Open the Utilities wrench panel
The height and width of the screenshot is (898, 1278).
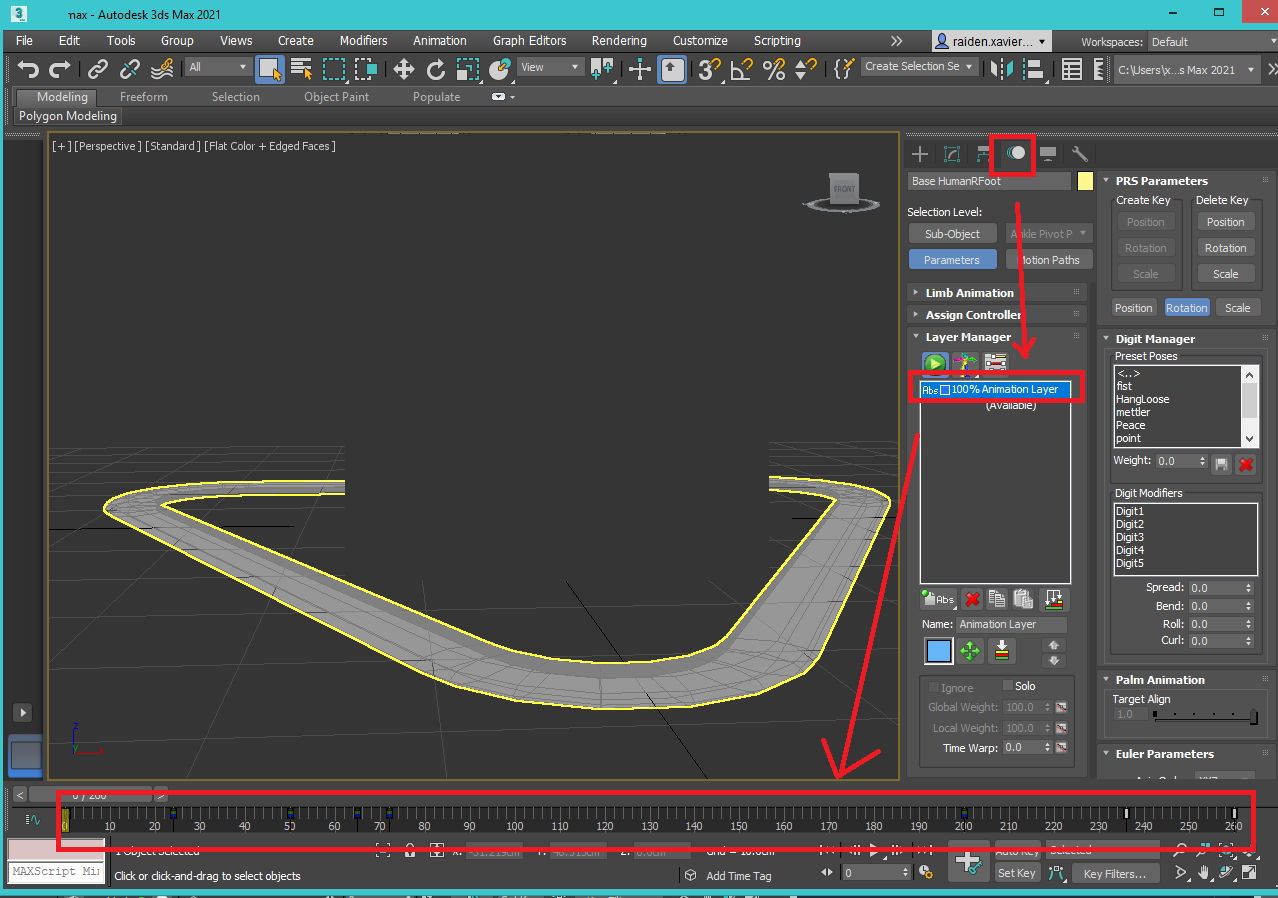[x=1079, y=154]
